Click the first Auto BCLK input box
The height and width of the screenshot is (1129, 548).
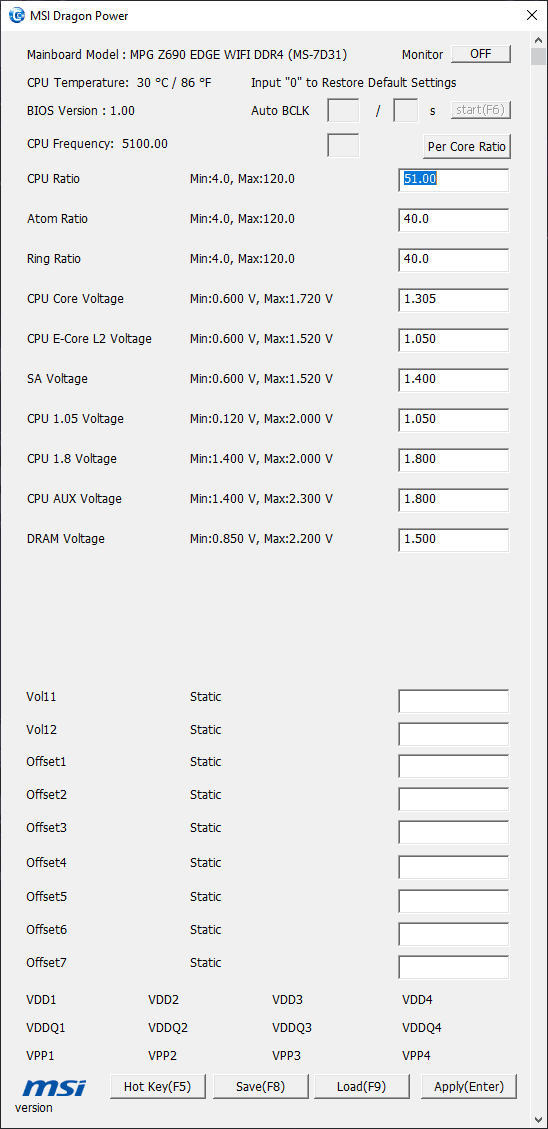click(343, 111)
